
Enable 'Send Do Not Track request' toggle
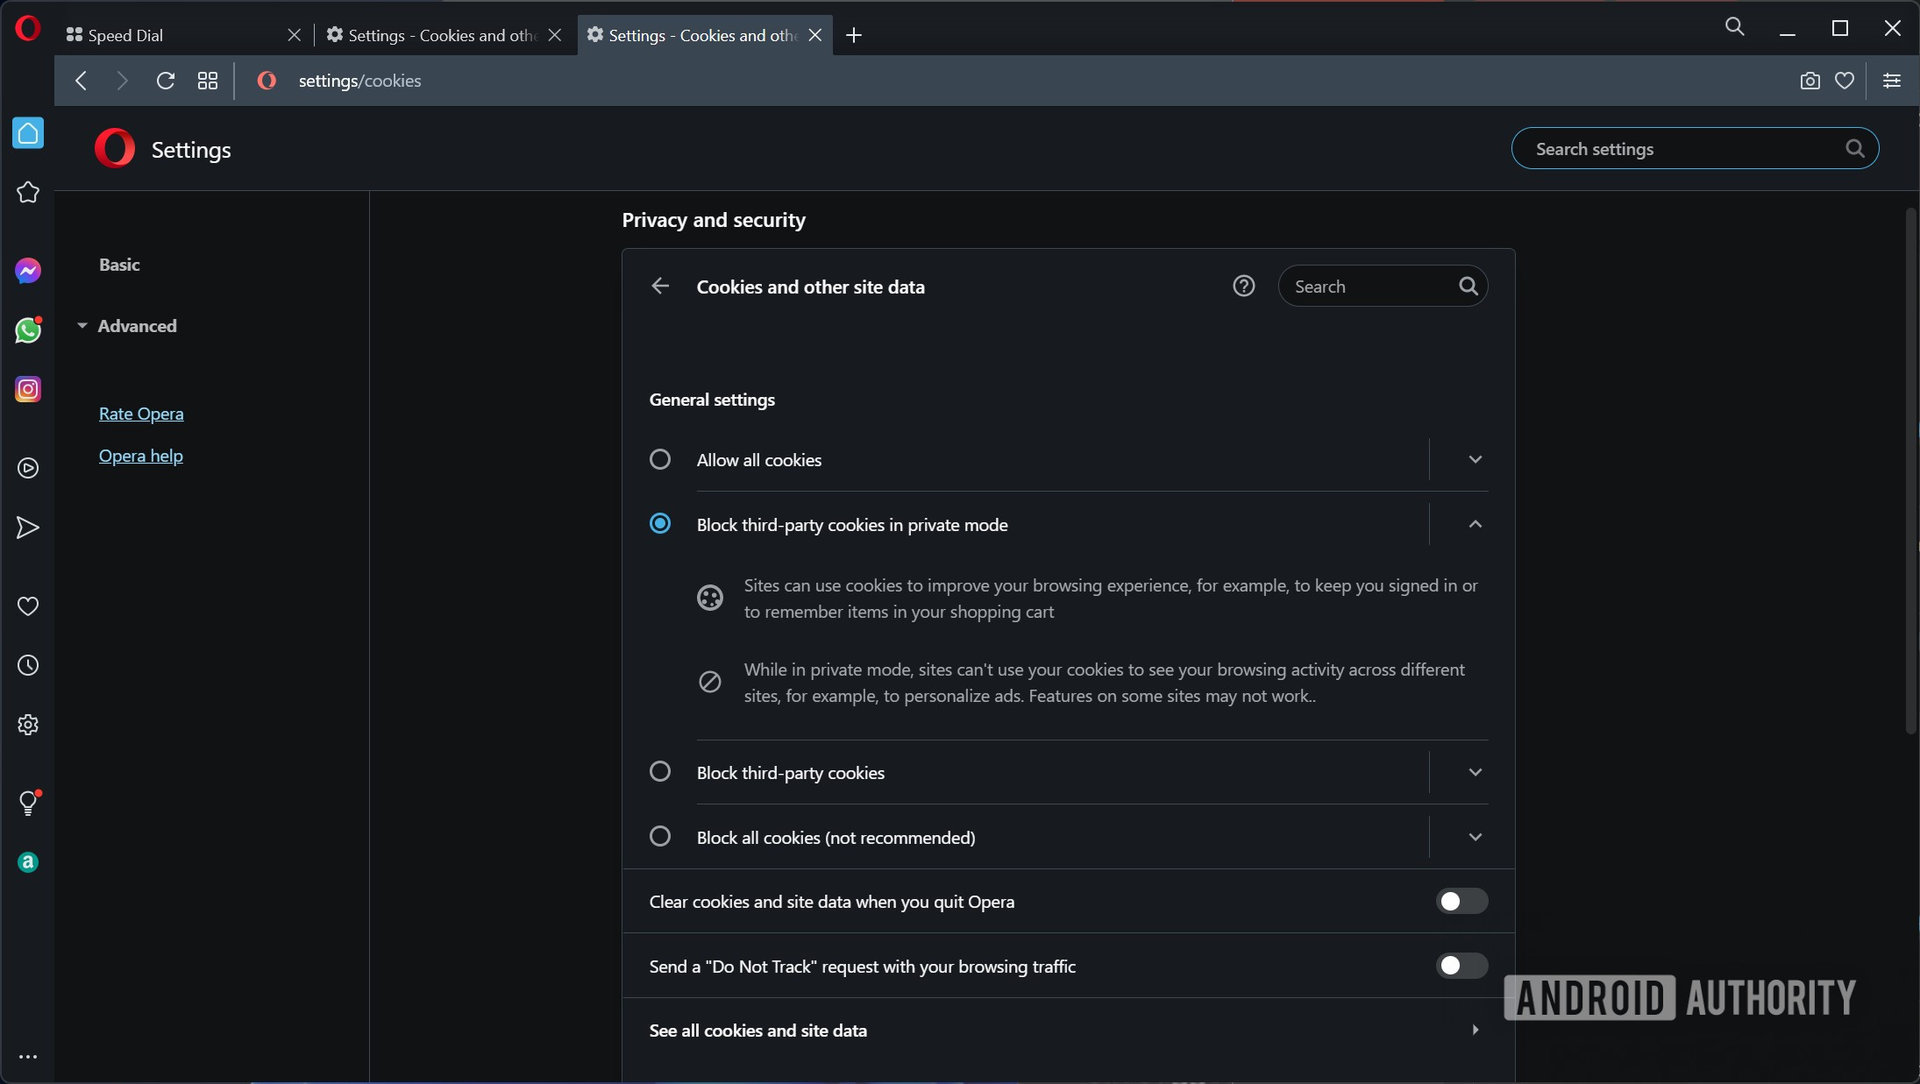[x=1461, y=965]
